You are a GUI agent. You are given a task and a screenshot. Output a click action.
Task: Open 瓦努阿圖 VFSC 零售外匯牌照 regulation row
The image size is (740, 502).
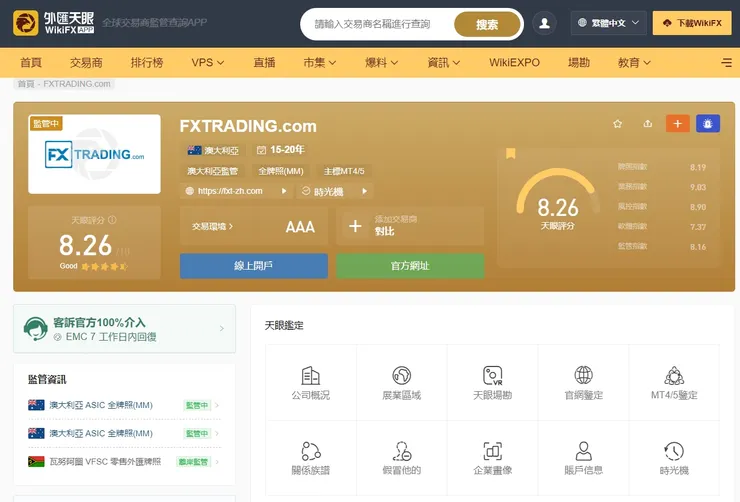click(x=124, y=461)
